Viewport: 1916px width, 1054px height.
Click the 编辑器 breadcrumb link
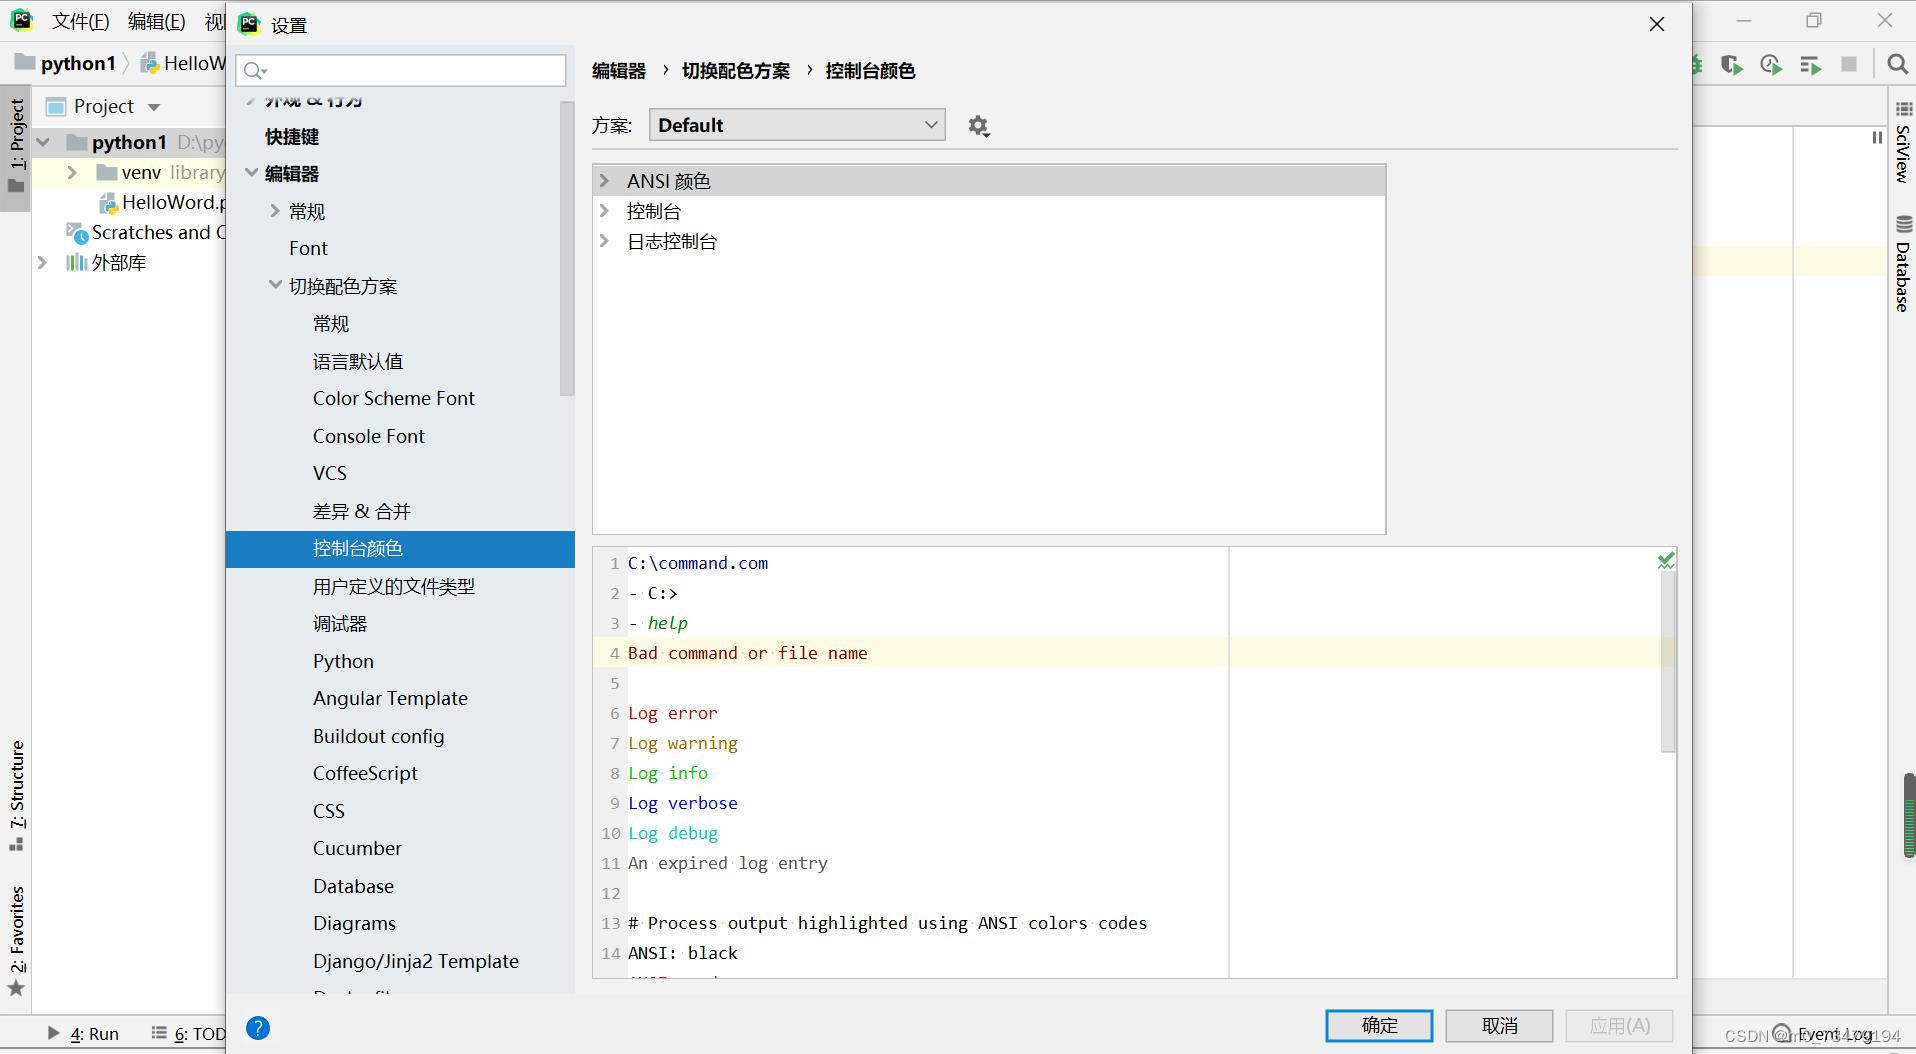pyautogui.click(x=619, y=71)
